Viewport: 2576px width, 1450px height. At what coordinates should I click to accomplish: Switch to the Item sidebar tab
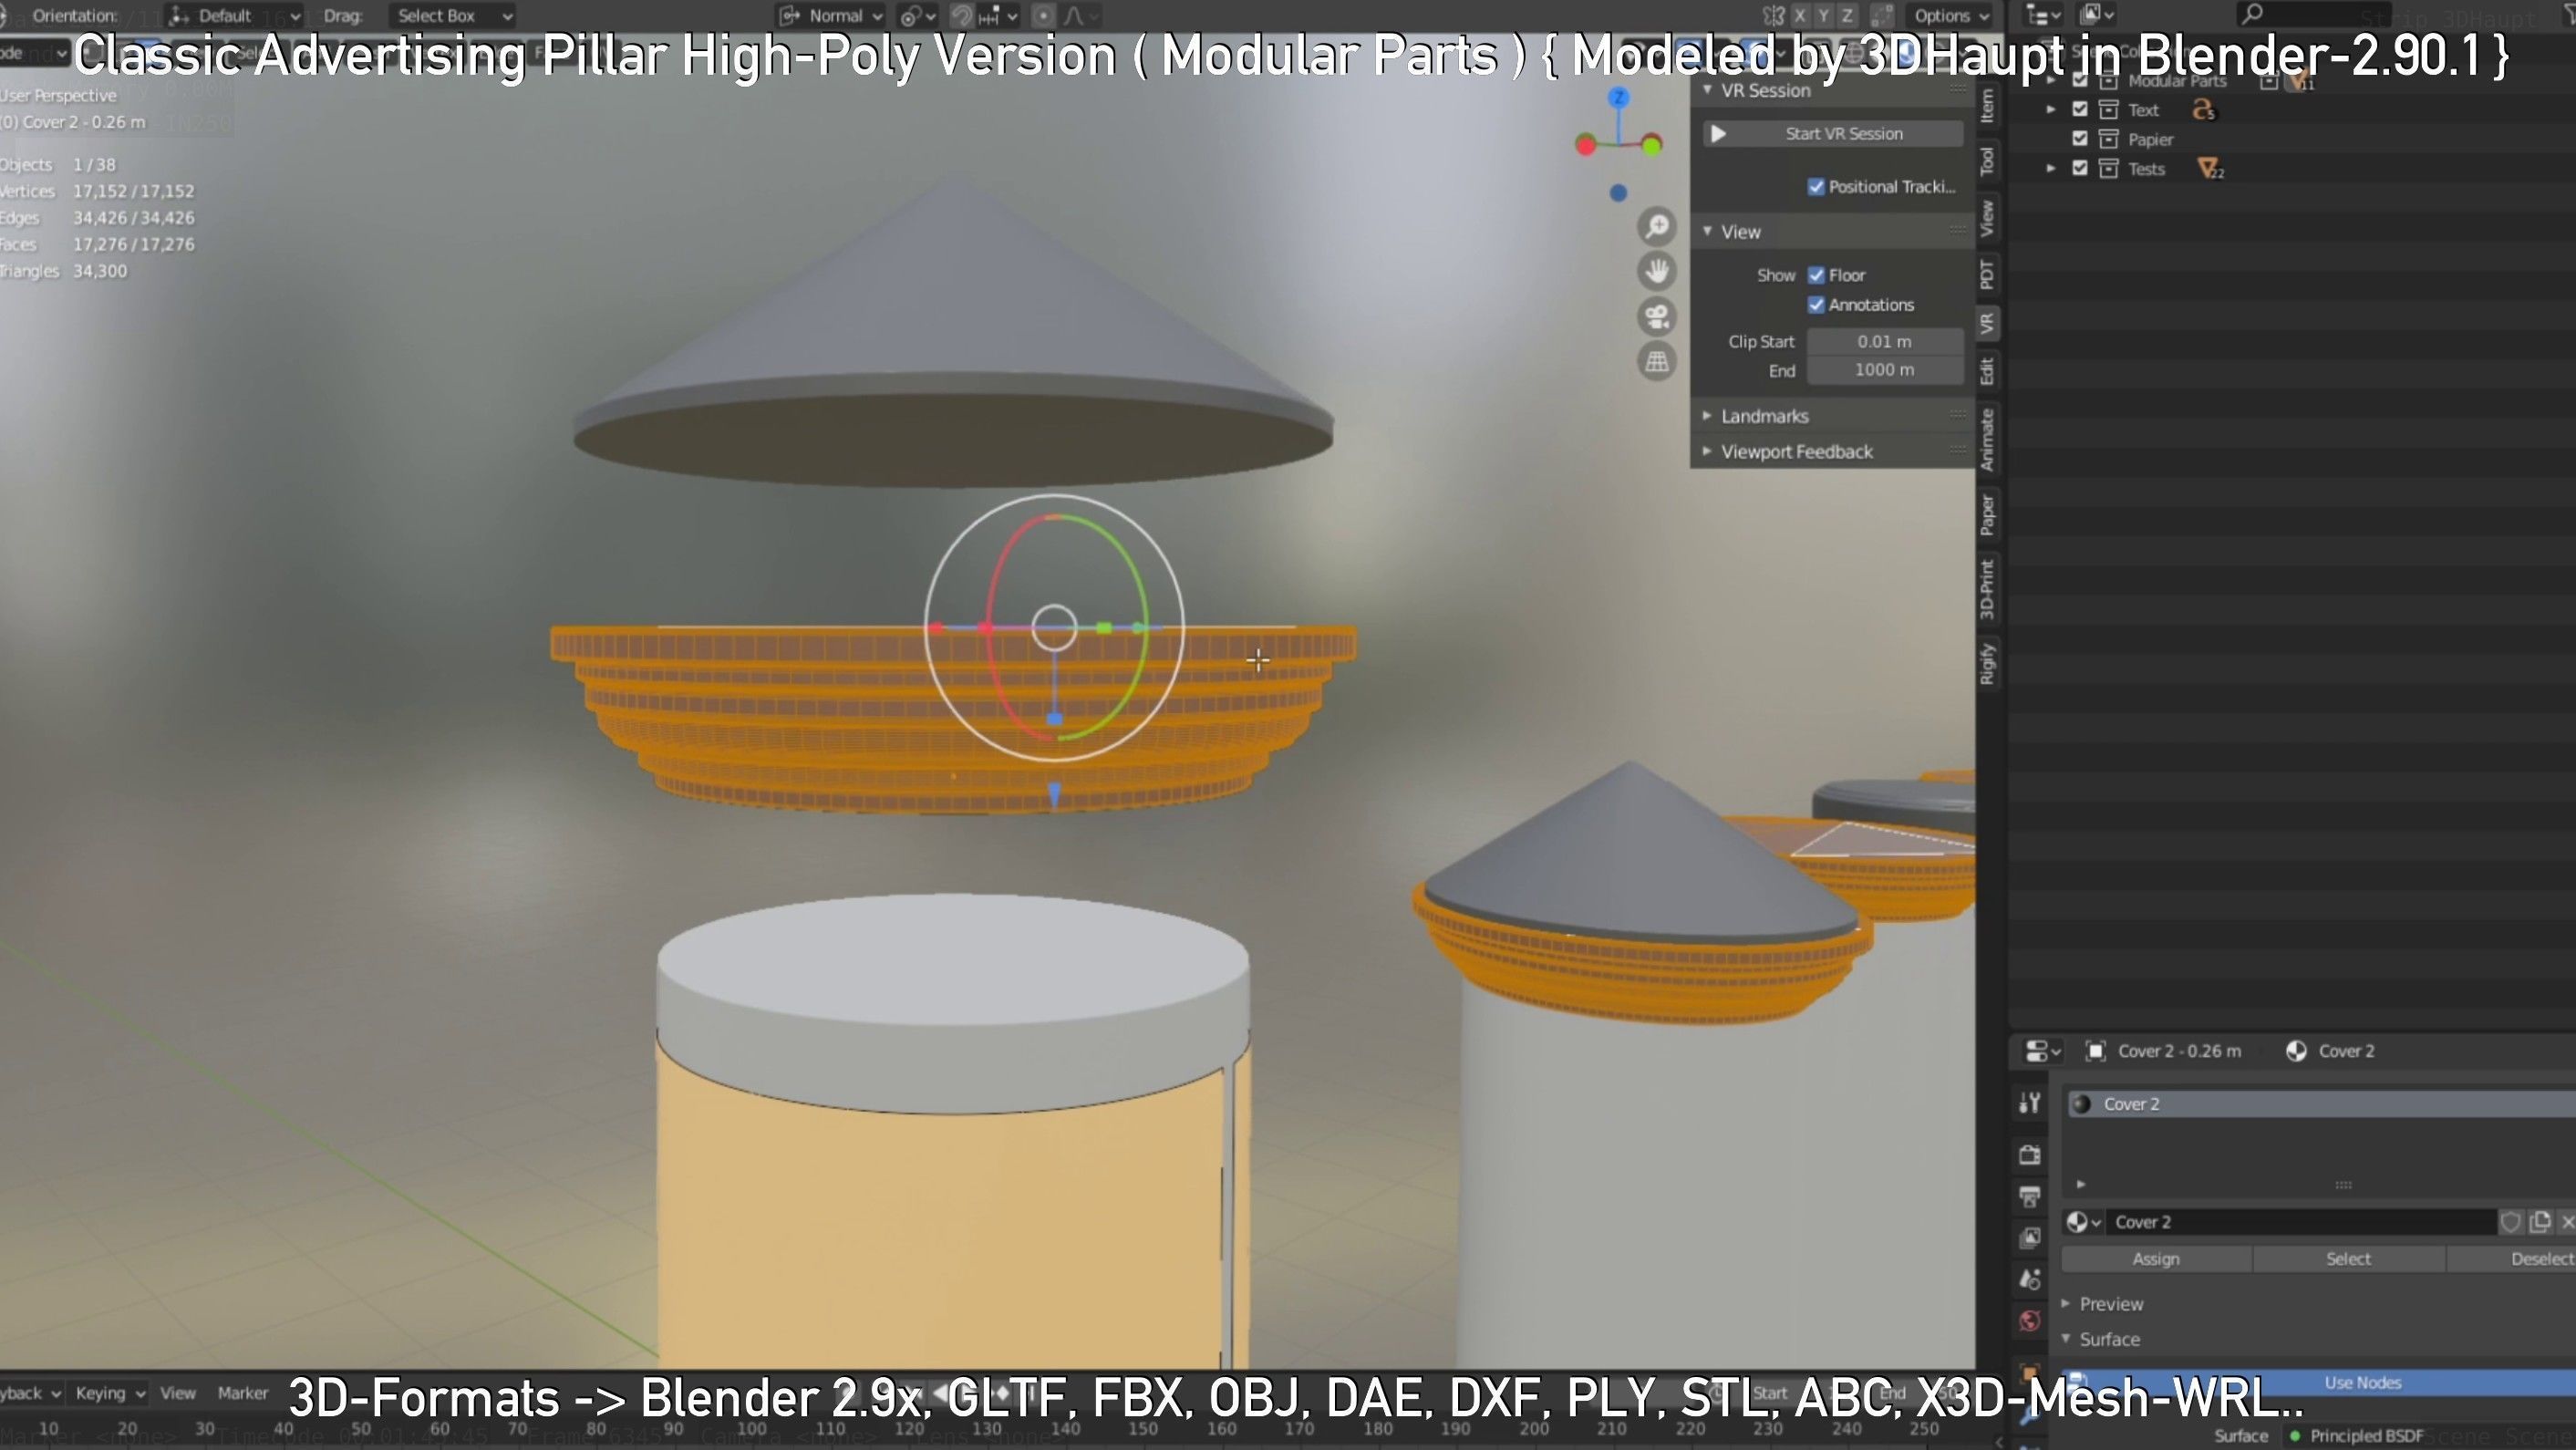coord(1987,106)
